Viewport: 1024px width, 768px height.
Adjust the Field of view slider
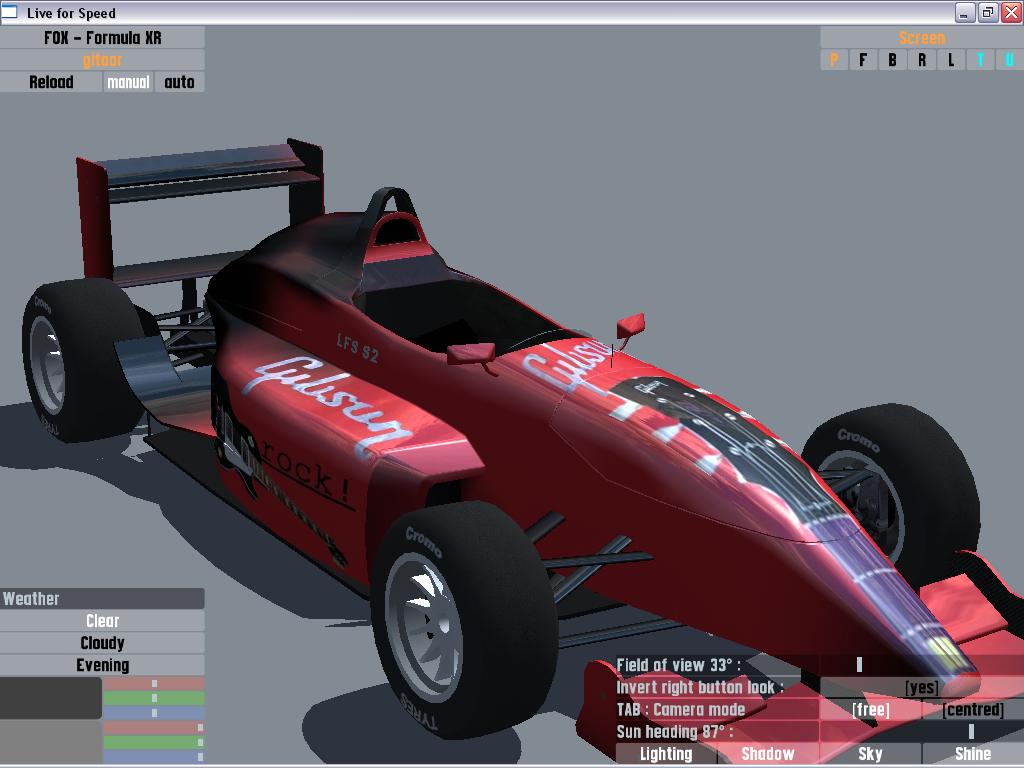click(x=921, y=665)
